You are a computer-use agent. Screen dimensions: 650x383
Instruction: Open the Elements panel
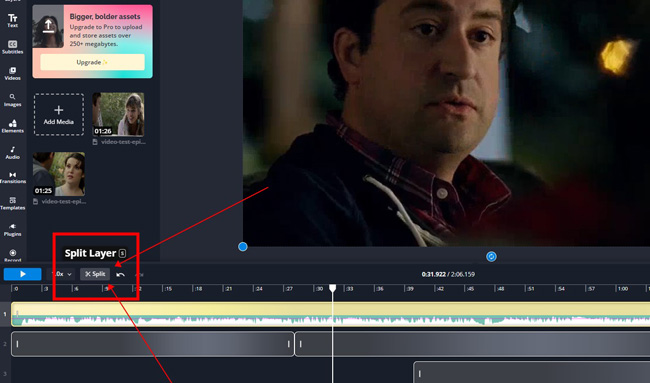12,126
